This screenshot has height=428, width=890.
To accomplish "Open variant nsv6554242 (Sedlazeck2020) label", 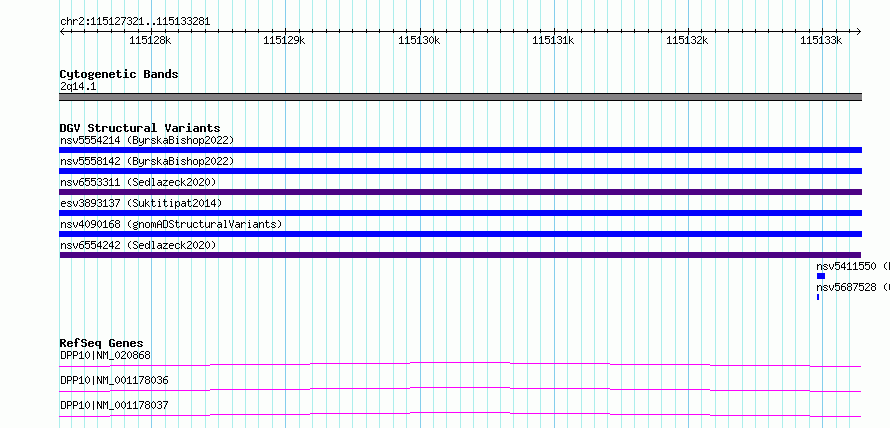I will (x=138, y=245).
